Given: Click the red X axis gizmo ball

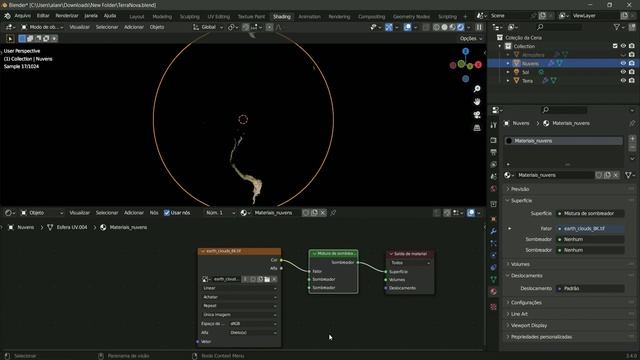Looking at the screenshot, I should coord(478,65).
